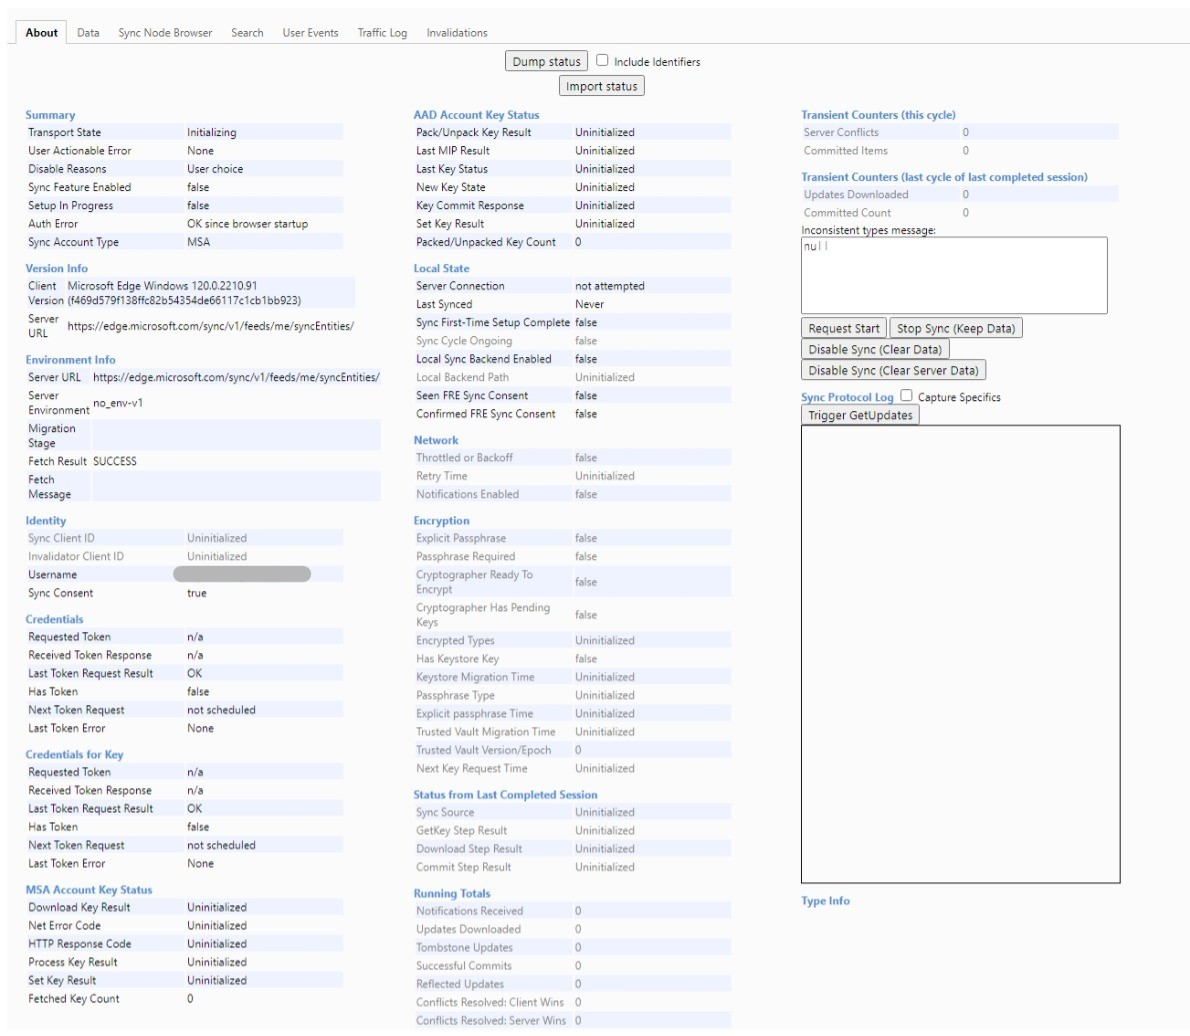Tick the Capture Specifics checkbox
1190x1036 pixels.
pos(906,395)
